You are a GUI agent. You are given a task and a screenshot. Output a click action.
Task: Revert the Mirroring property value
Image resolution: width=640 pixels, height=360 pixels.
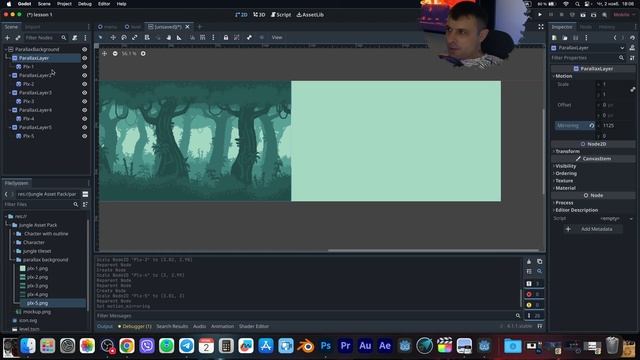591,126
